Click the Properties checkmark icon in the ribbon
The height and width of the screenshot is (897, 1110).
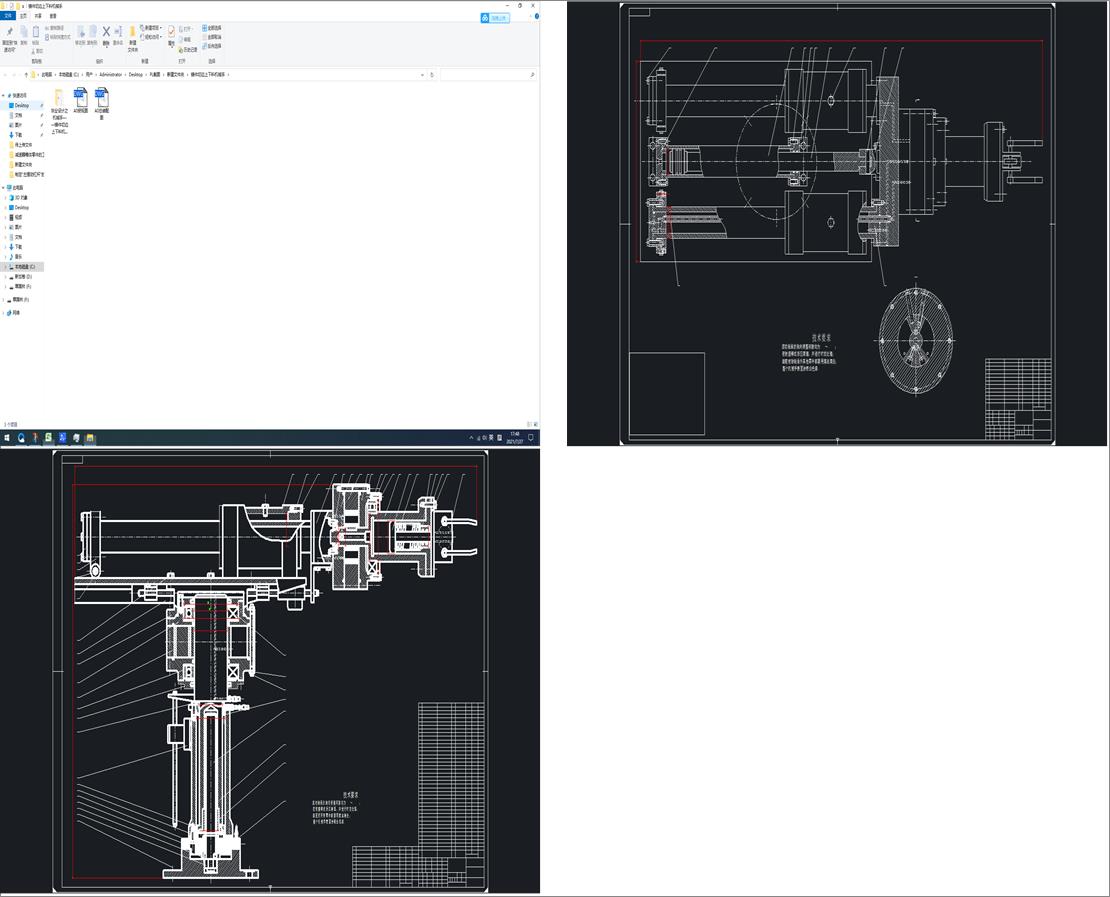(171, 32)
